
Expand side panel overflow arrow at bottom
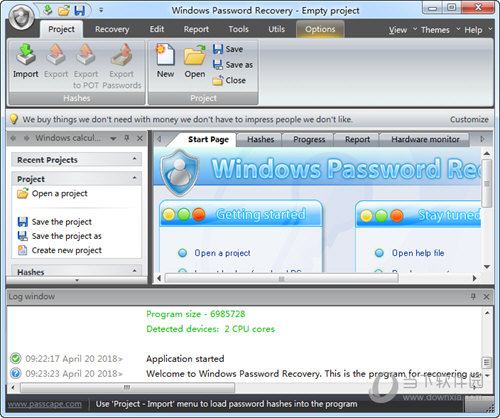coord(77,280)
